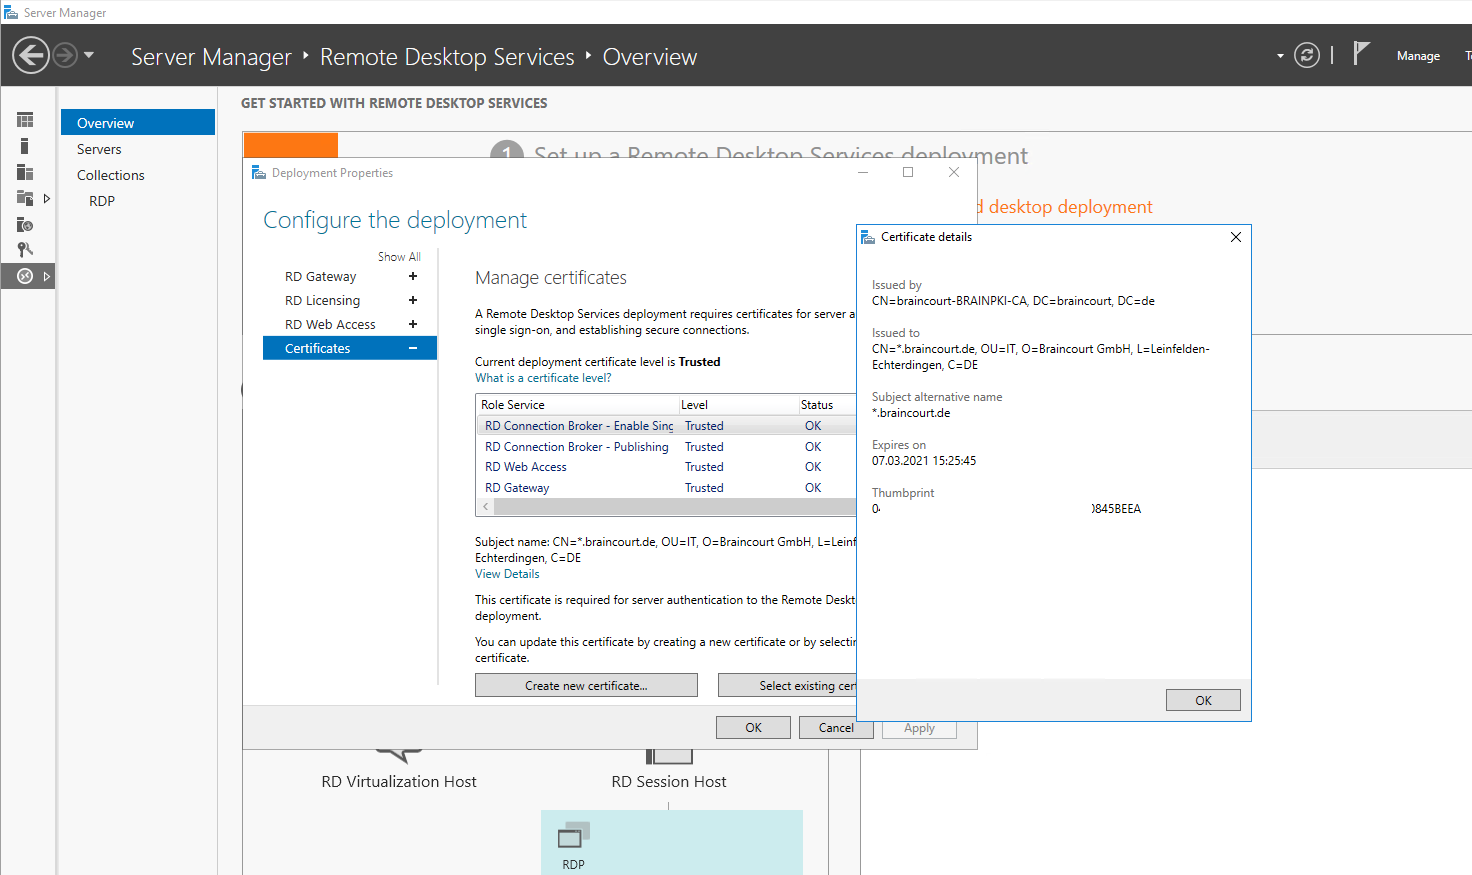The image size is (1472, 875).
Task: Select Remote Desktop Services sidebar icon
Action: [x=25, y=276]
